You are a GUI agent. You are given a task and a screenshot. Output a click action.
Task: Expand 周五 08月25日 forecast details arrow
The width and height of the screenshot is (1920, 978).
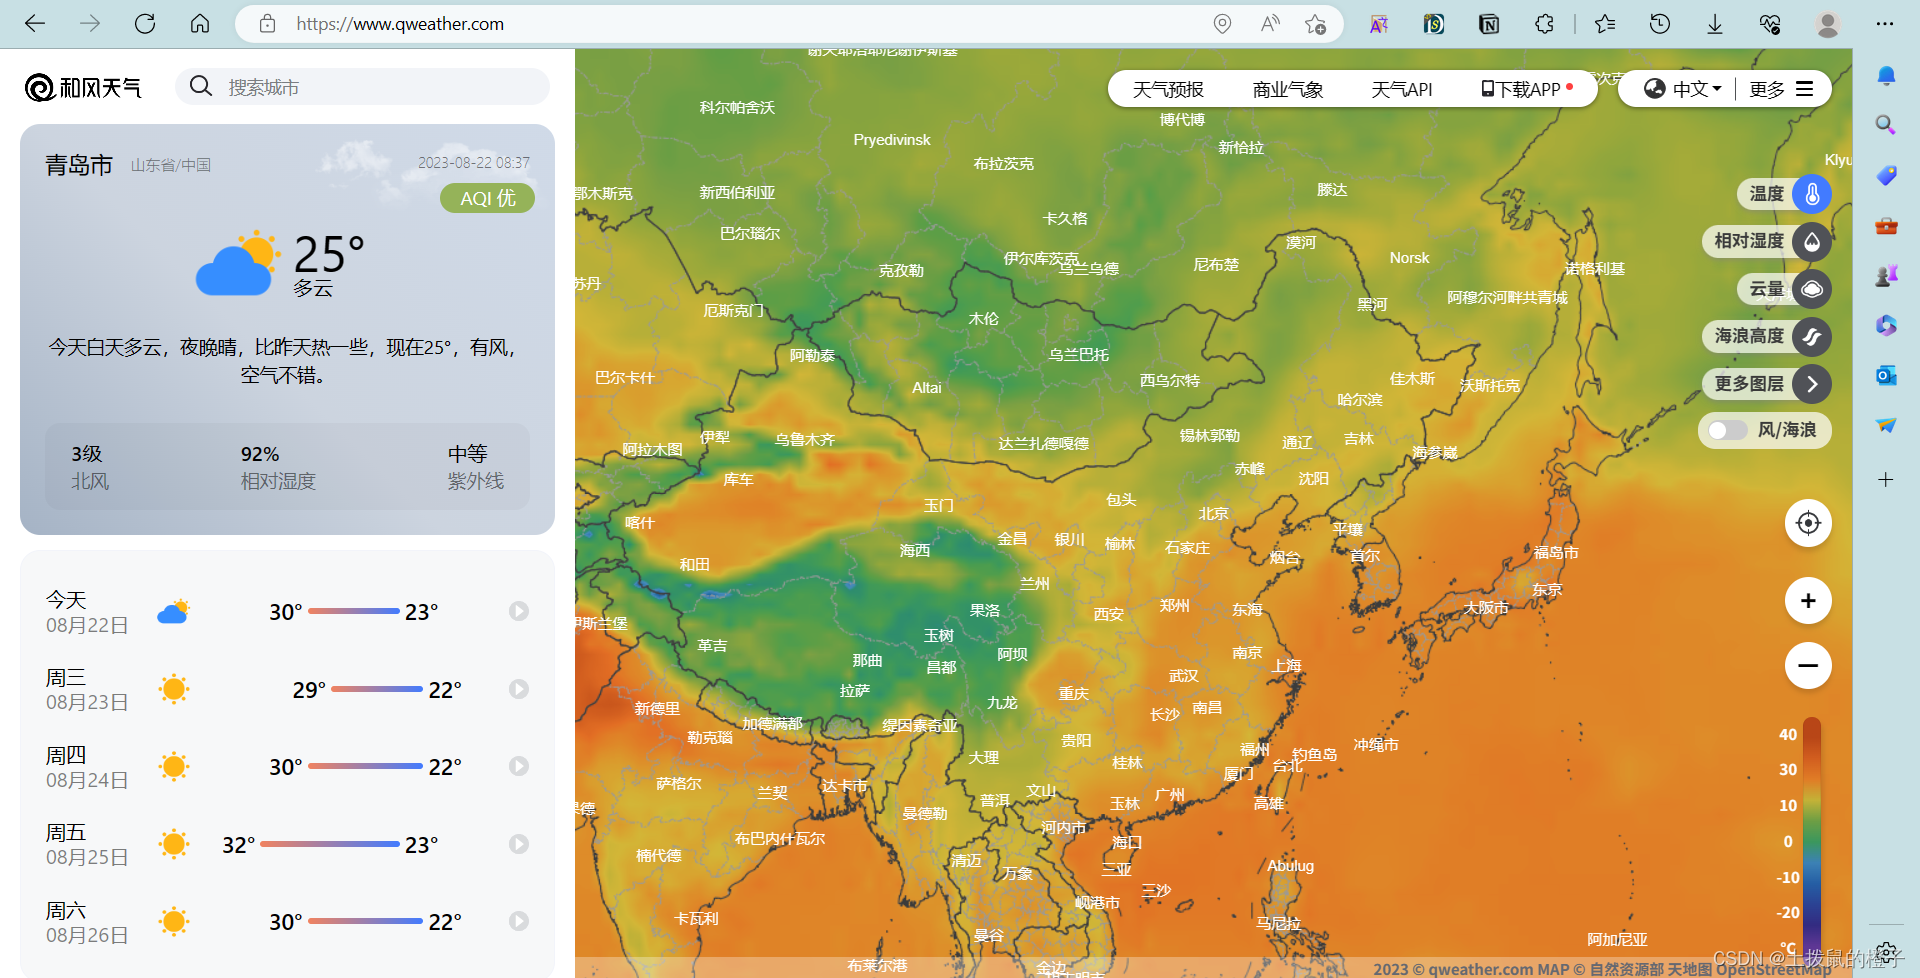[518, 844]
